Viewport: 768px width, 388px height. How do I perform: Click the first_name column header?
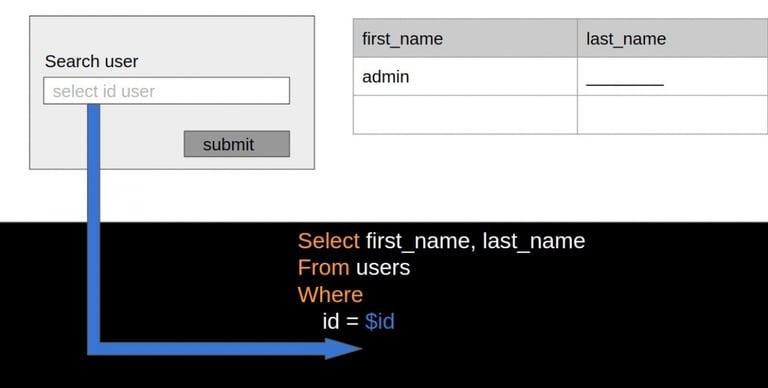[x=465, y=38]
